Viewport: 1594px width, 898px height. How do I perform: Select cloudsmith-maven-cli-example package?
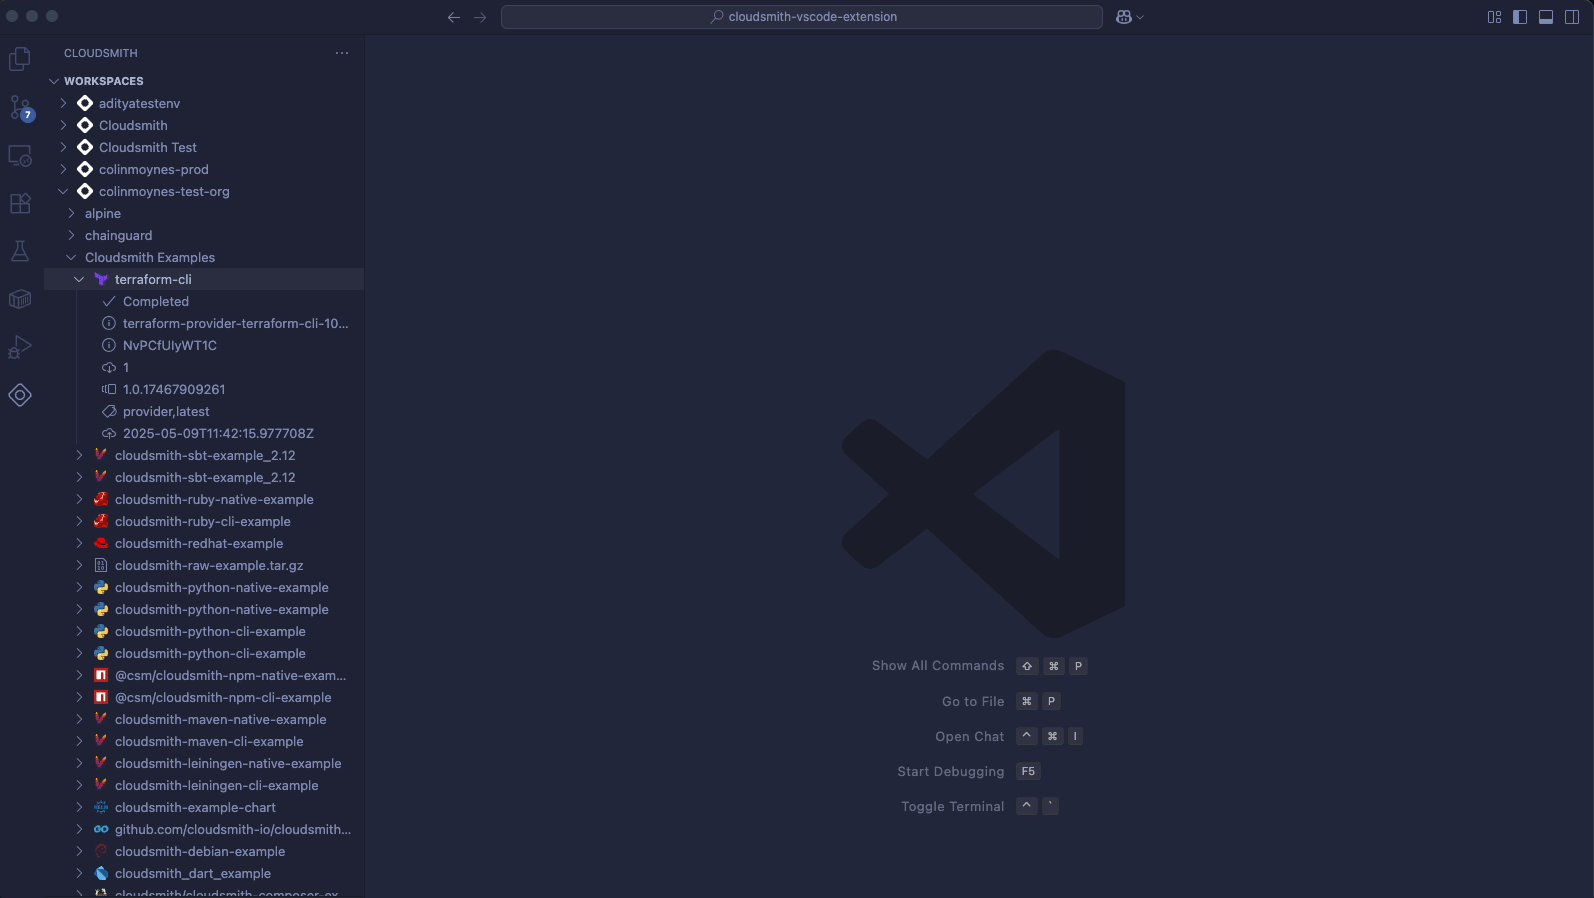coord(204,741)
